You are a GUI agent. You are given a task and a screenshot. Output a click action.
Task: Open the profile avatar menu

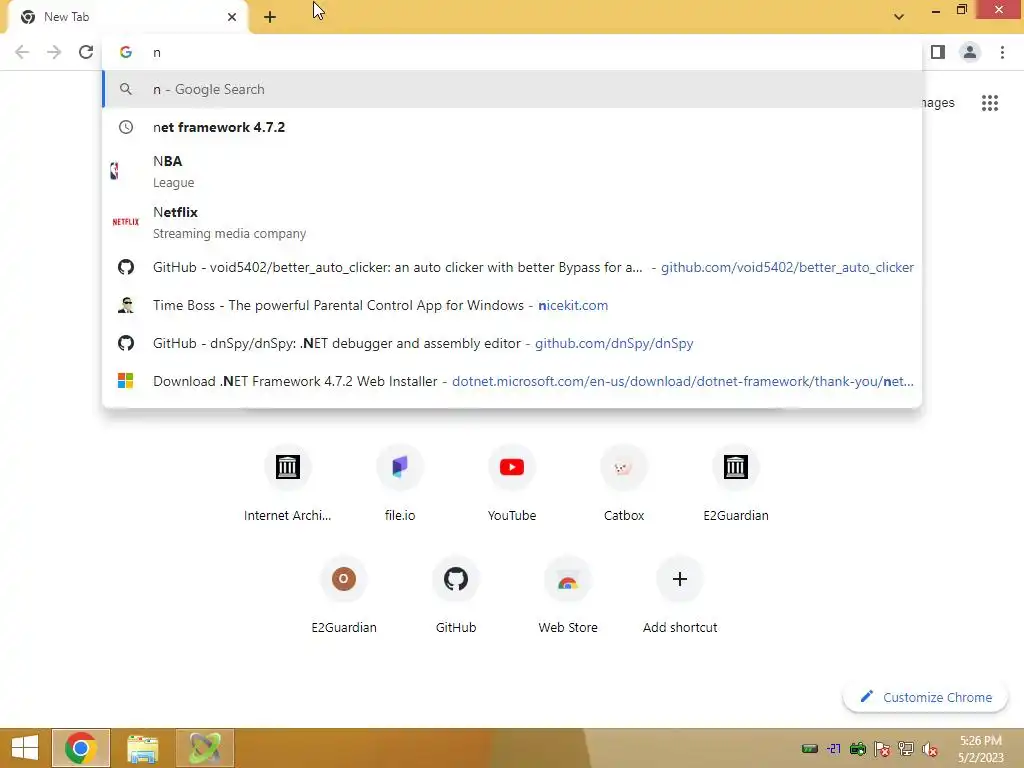click(x=970, y=52)
